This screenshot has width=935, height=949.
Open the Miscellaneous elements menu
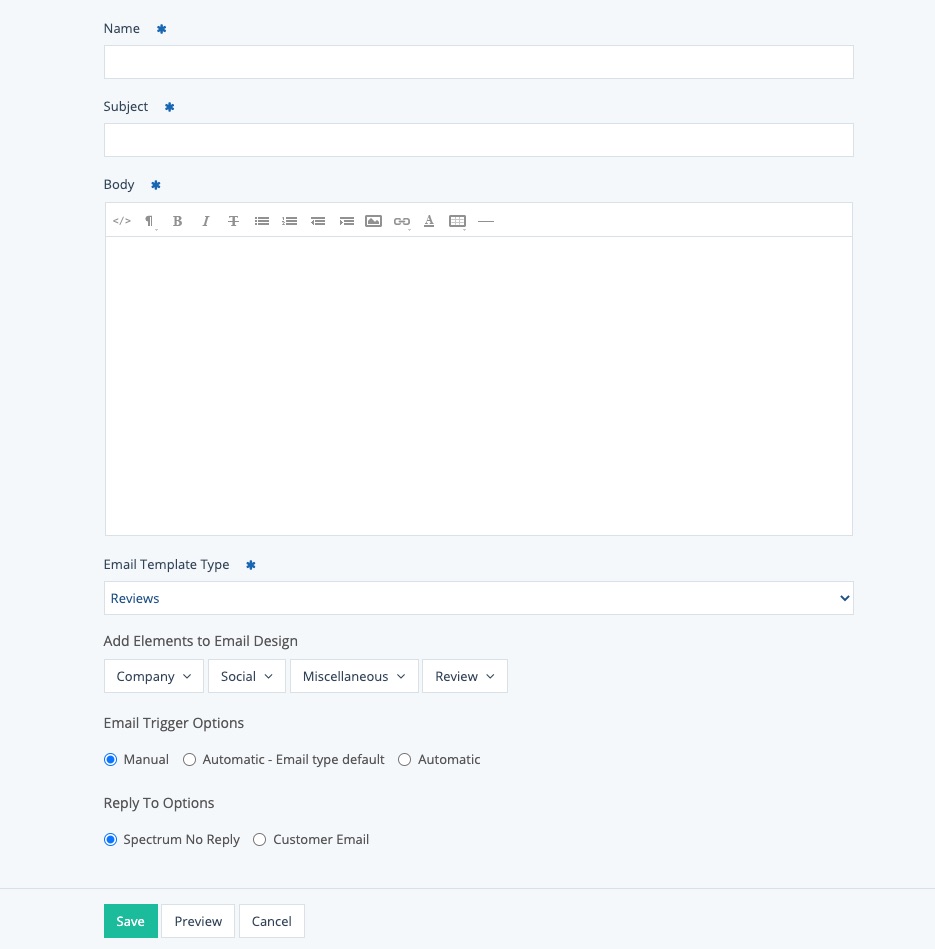coord(354,676)
